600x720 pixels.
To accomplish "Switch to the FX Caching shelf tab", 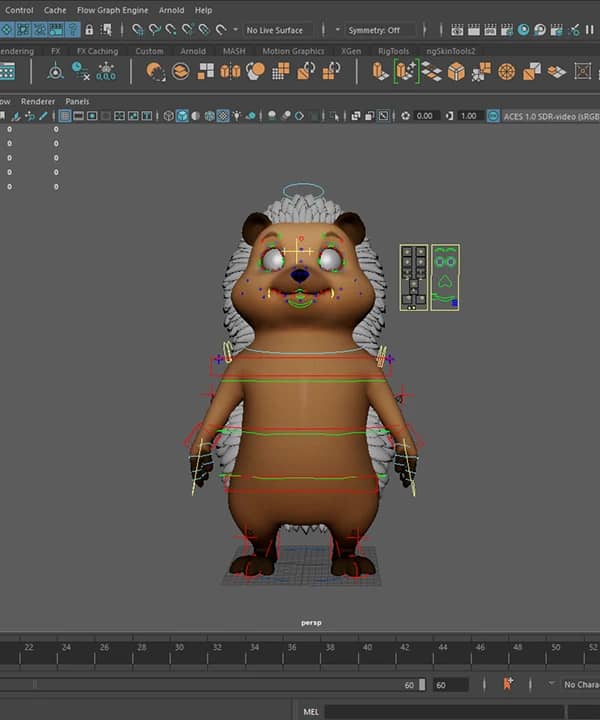I will click(97, 51).
